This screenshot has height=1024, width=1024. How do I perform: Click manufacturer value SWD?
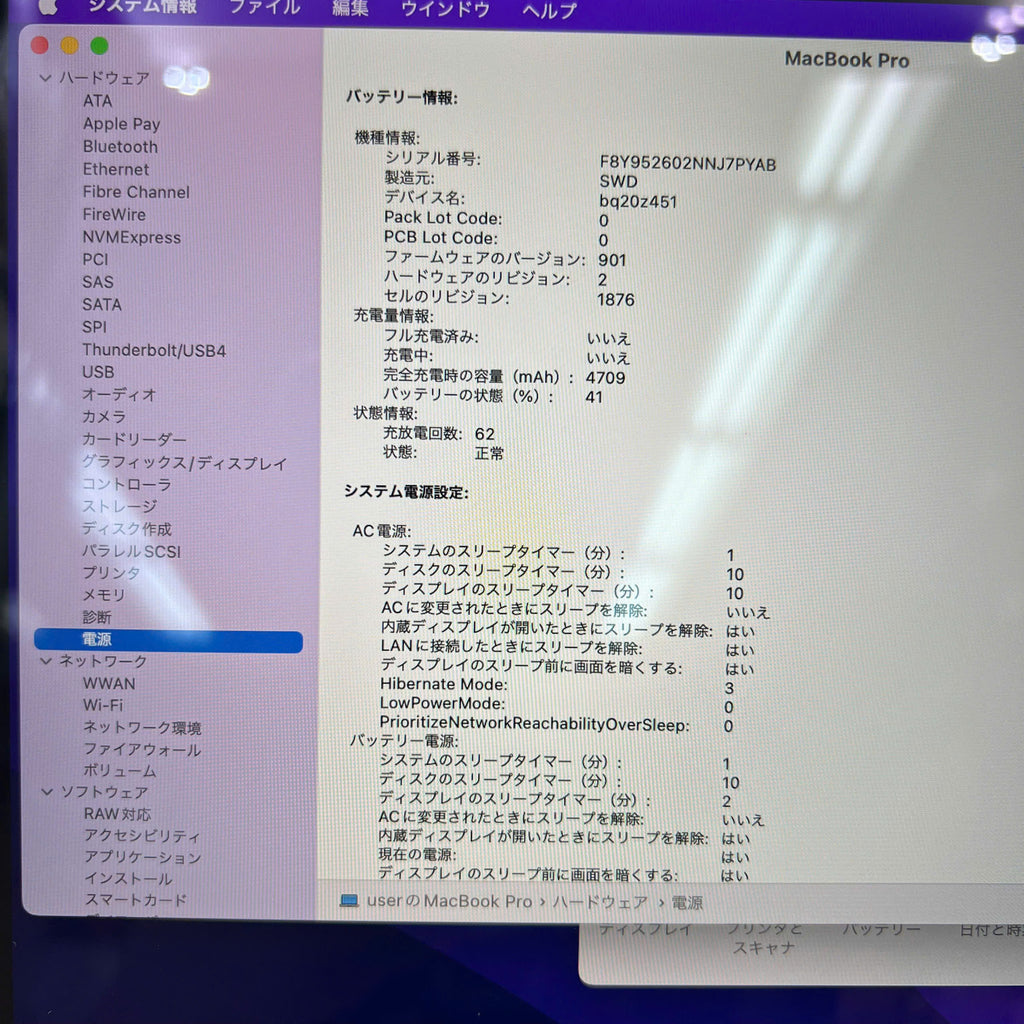click(618, 181)
